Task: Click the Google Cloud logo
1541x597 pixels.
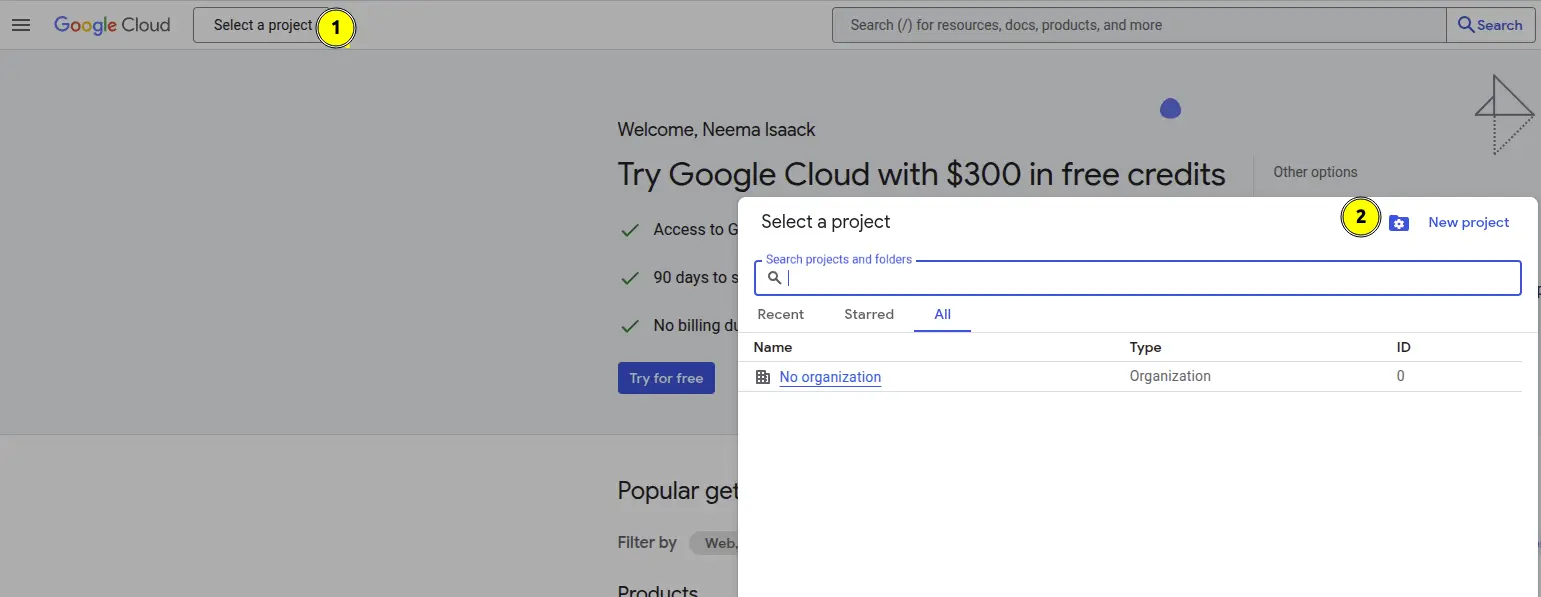Action: pyautogui.click(x=112, y=25)
